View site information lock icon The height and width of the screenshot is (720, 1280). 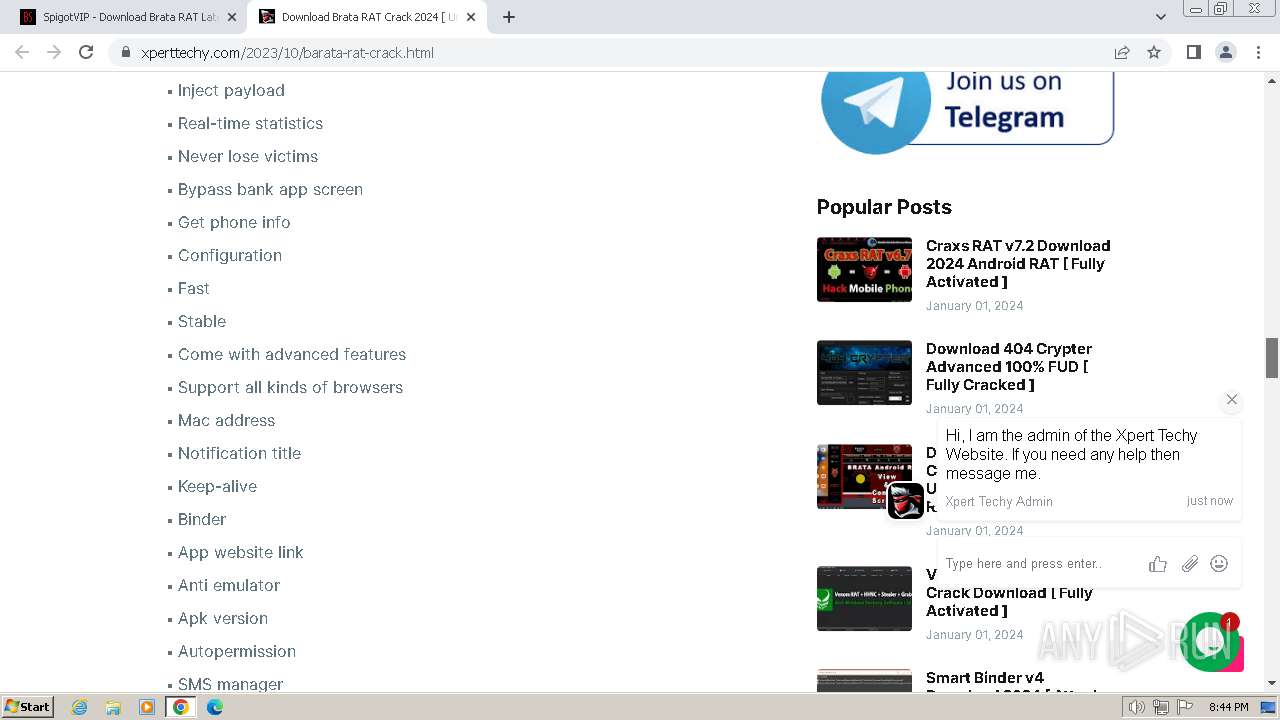[126, 53]
